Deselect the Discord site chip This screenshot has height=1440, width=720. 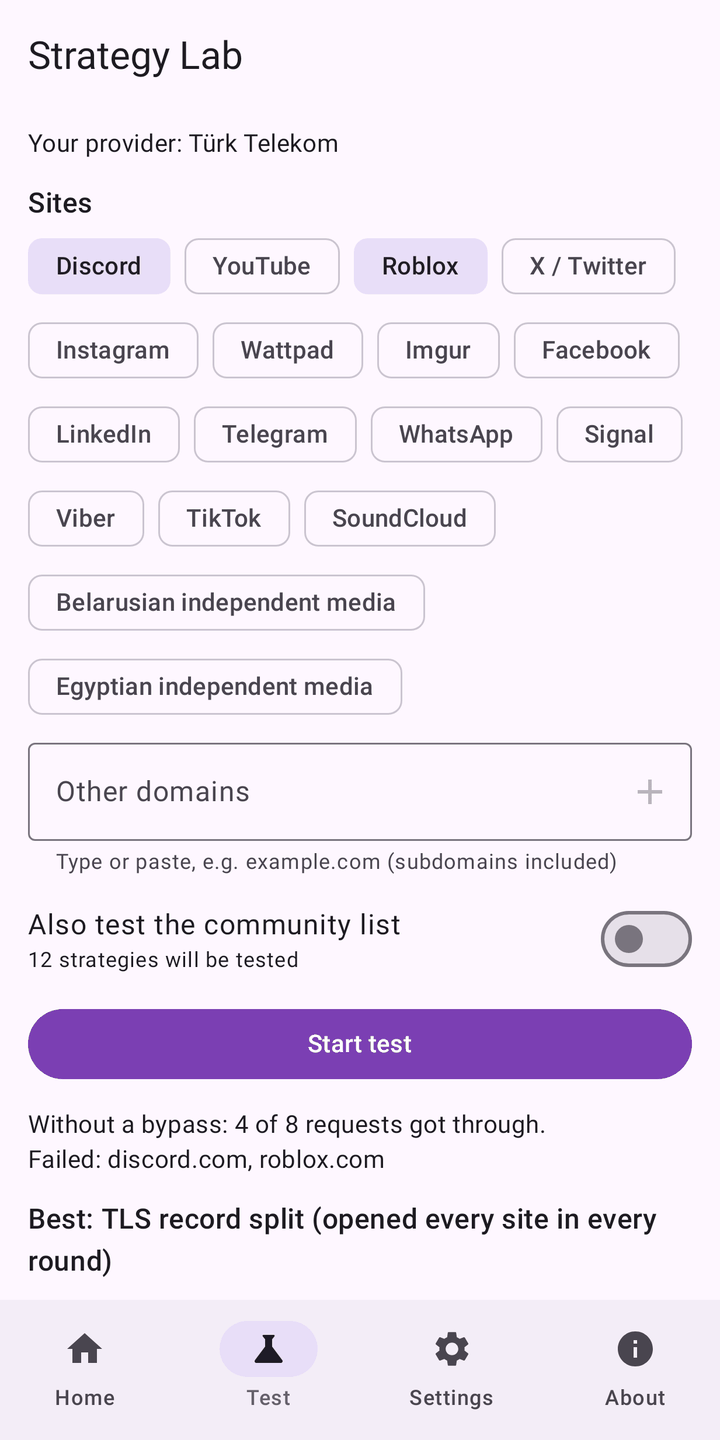(x=99, y=266)
